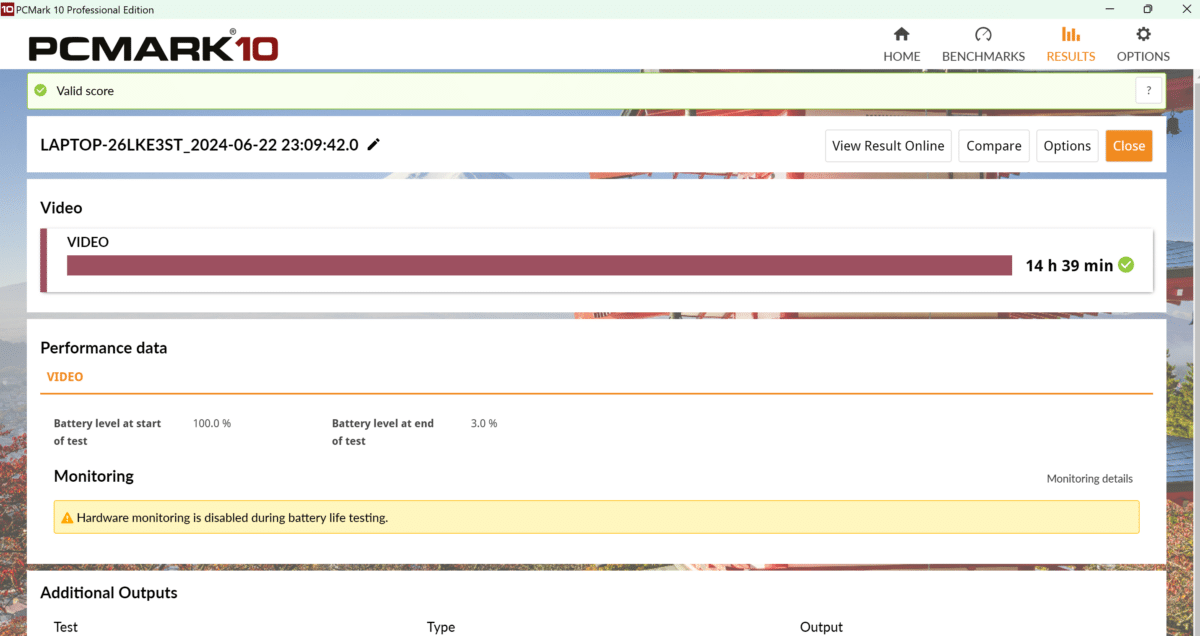Click the 'Test' column header
Image resolution: width=1200 pixels, height=636 pixels.
pos(66,627)
